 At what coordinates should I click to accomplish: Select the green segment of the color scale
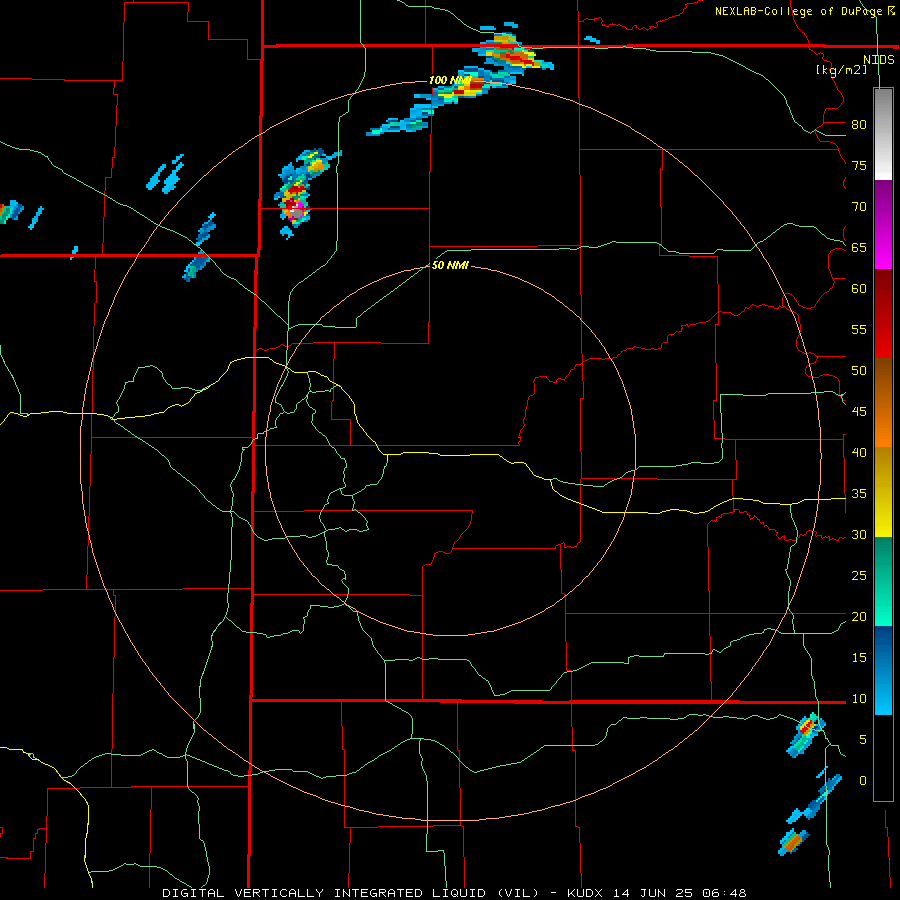coord(883,581)
